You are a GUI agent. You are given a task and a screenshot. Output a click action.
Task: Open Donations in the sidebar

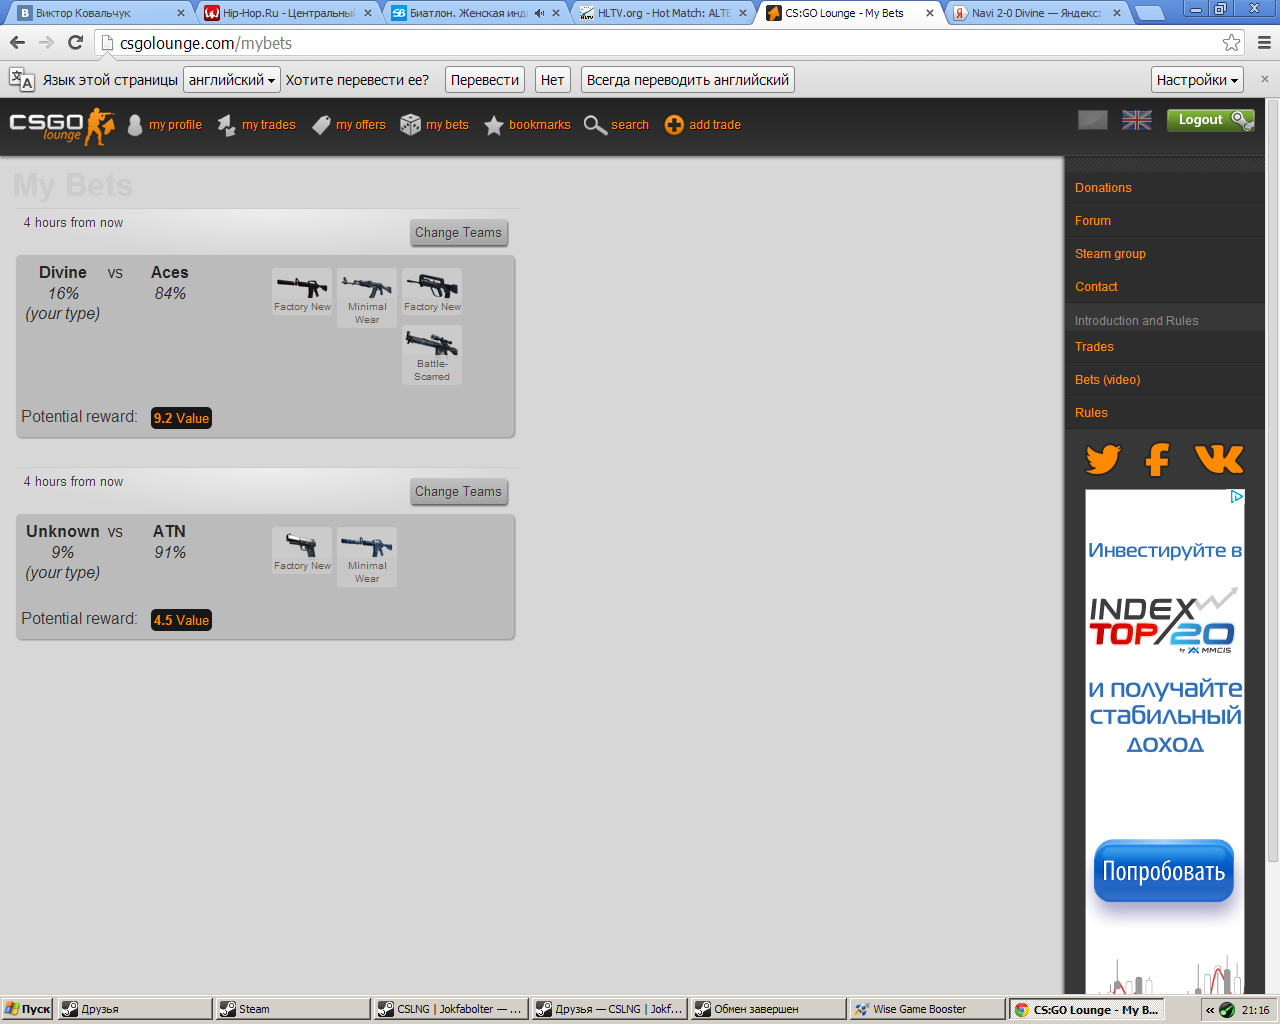pyautogui.click(x=1103, y=188)
